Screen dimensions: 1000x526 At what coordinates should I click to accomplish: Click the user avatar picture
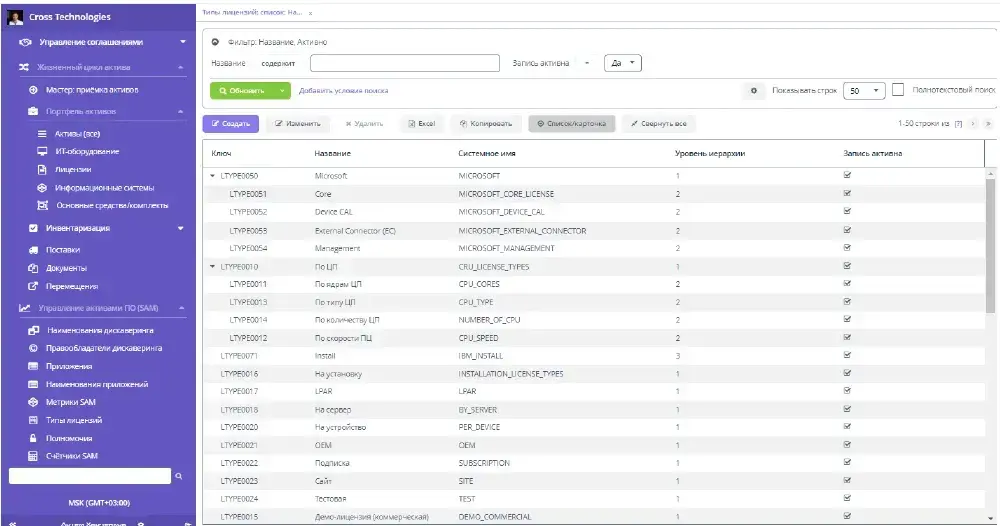tap(15, 17)
